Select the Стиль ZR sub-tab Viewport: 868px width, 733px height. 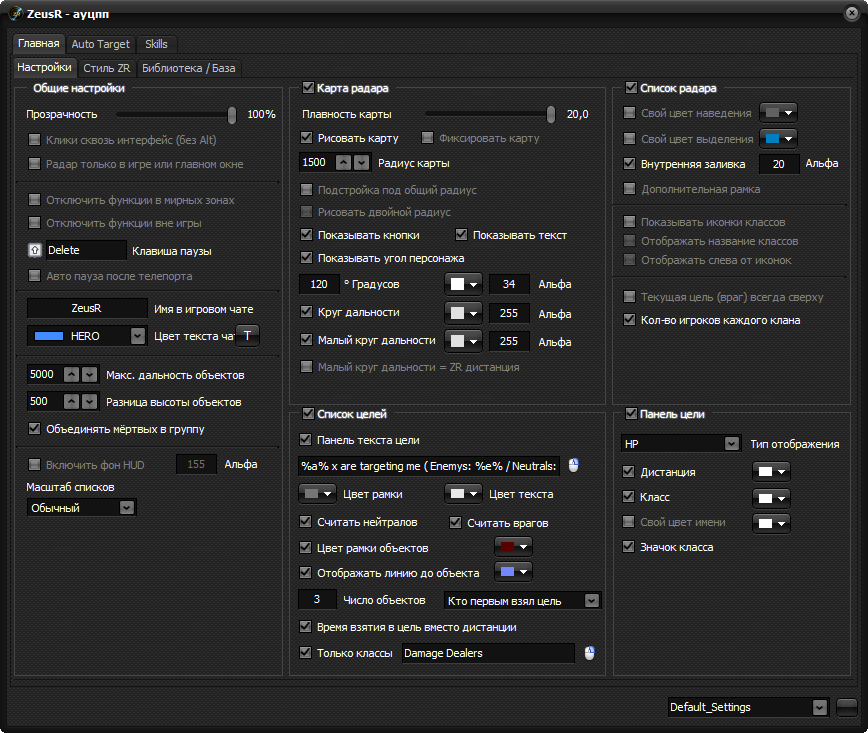click(107, 68)
